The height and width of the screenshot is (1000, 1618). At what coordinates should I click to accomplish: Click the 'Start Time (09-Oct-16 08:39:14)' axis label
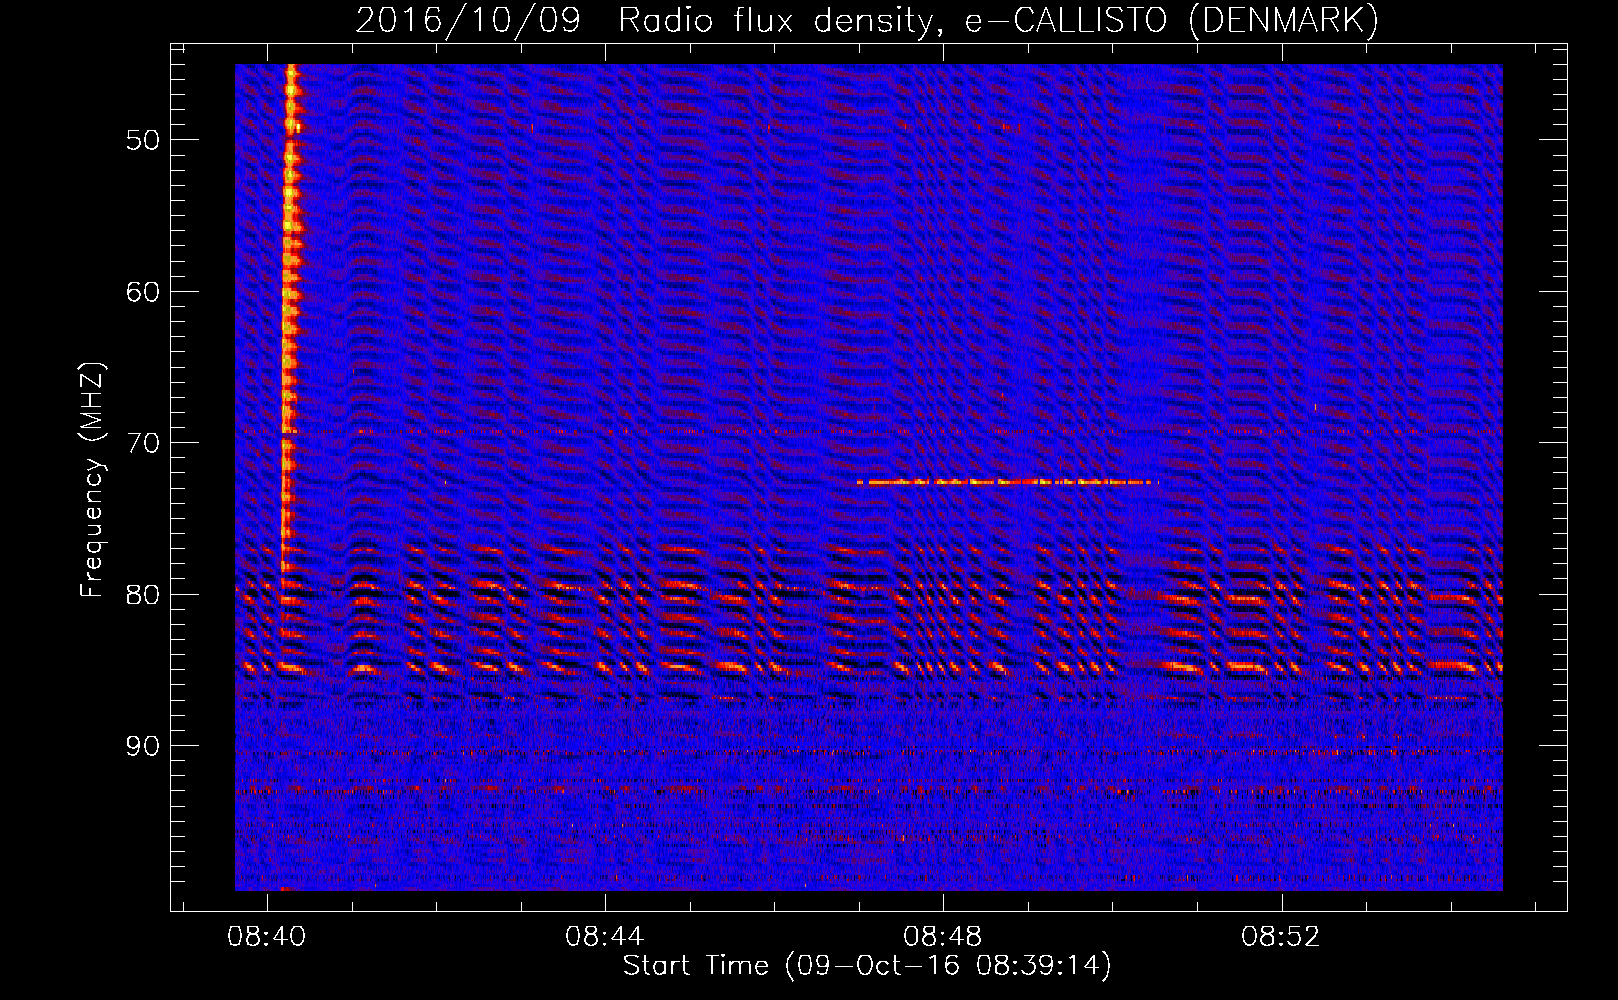(867, 966)
